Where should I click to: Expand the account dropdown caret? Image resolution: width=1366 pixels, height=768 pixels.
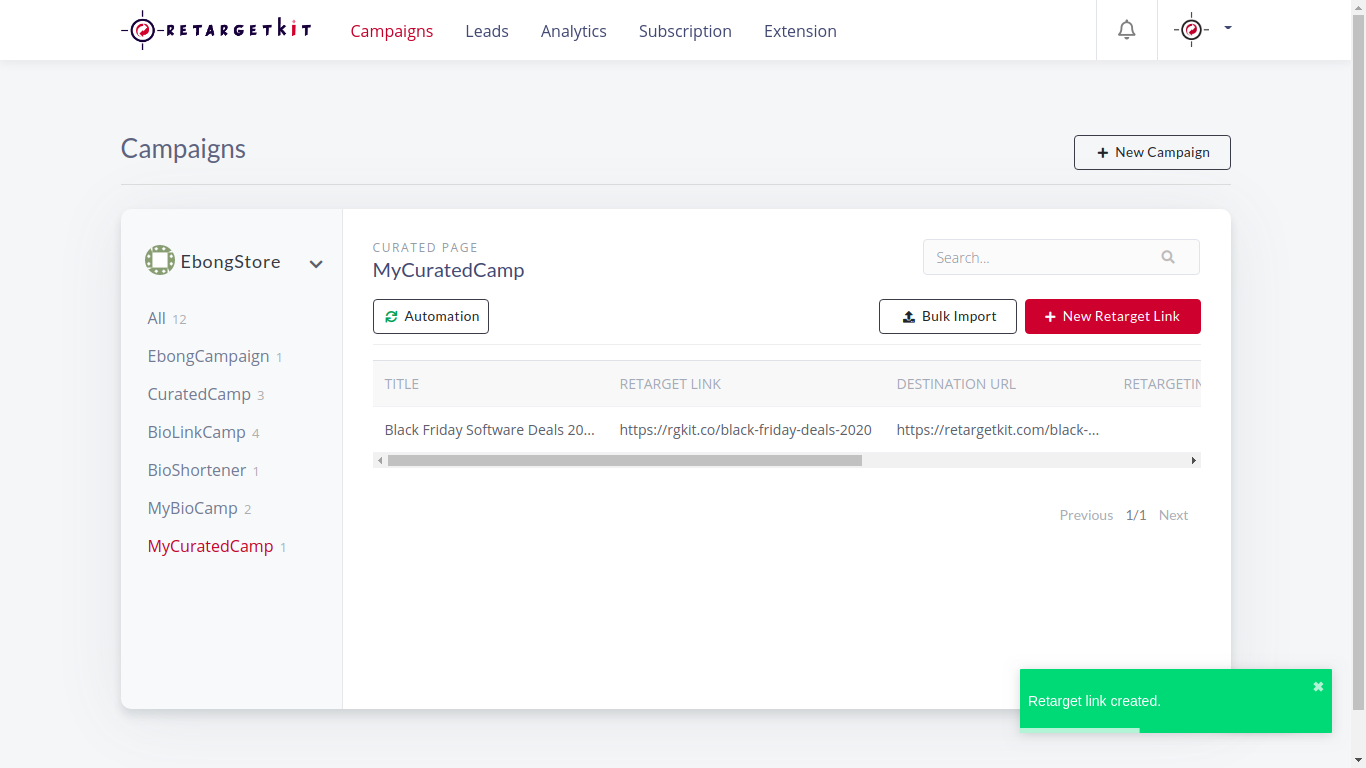coord(1228,28)
